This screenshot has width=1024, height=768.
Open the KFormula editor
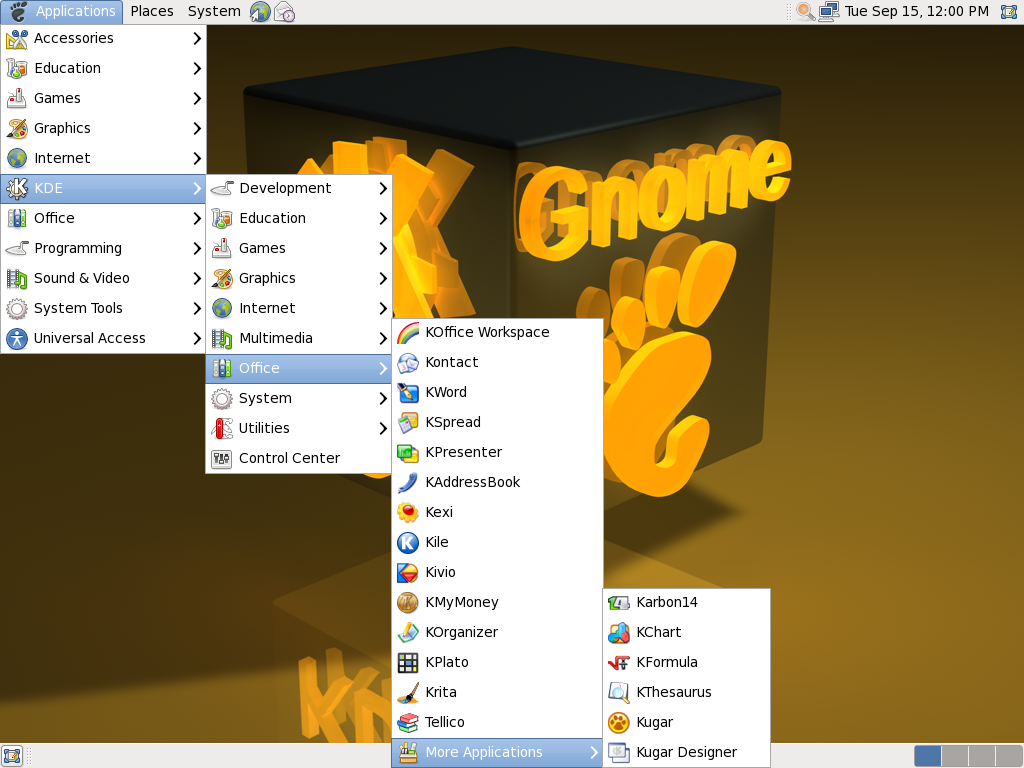point(686,662)
